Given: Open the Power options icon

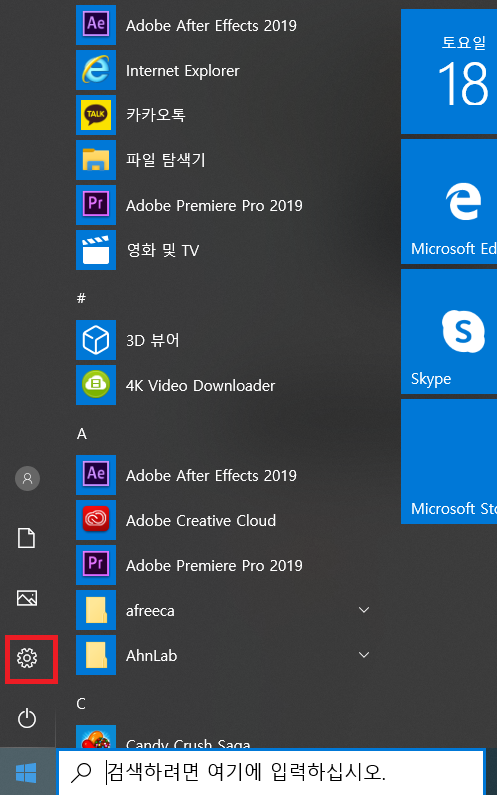Looking at the screenshot, I should point(27,718).
